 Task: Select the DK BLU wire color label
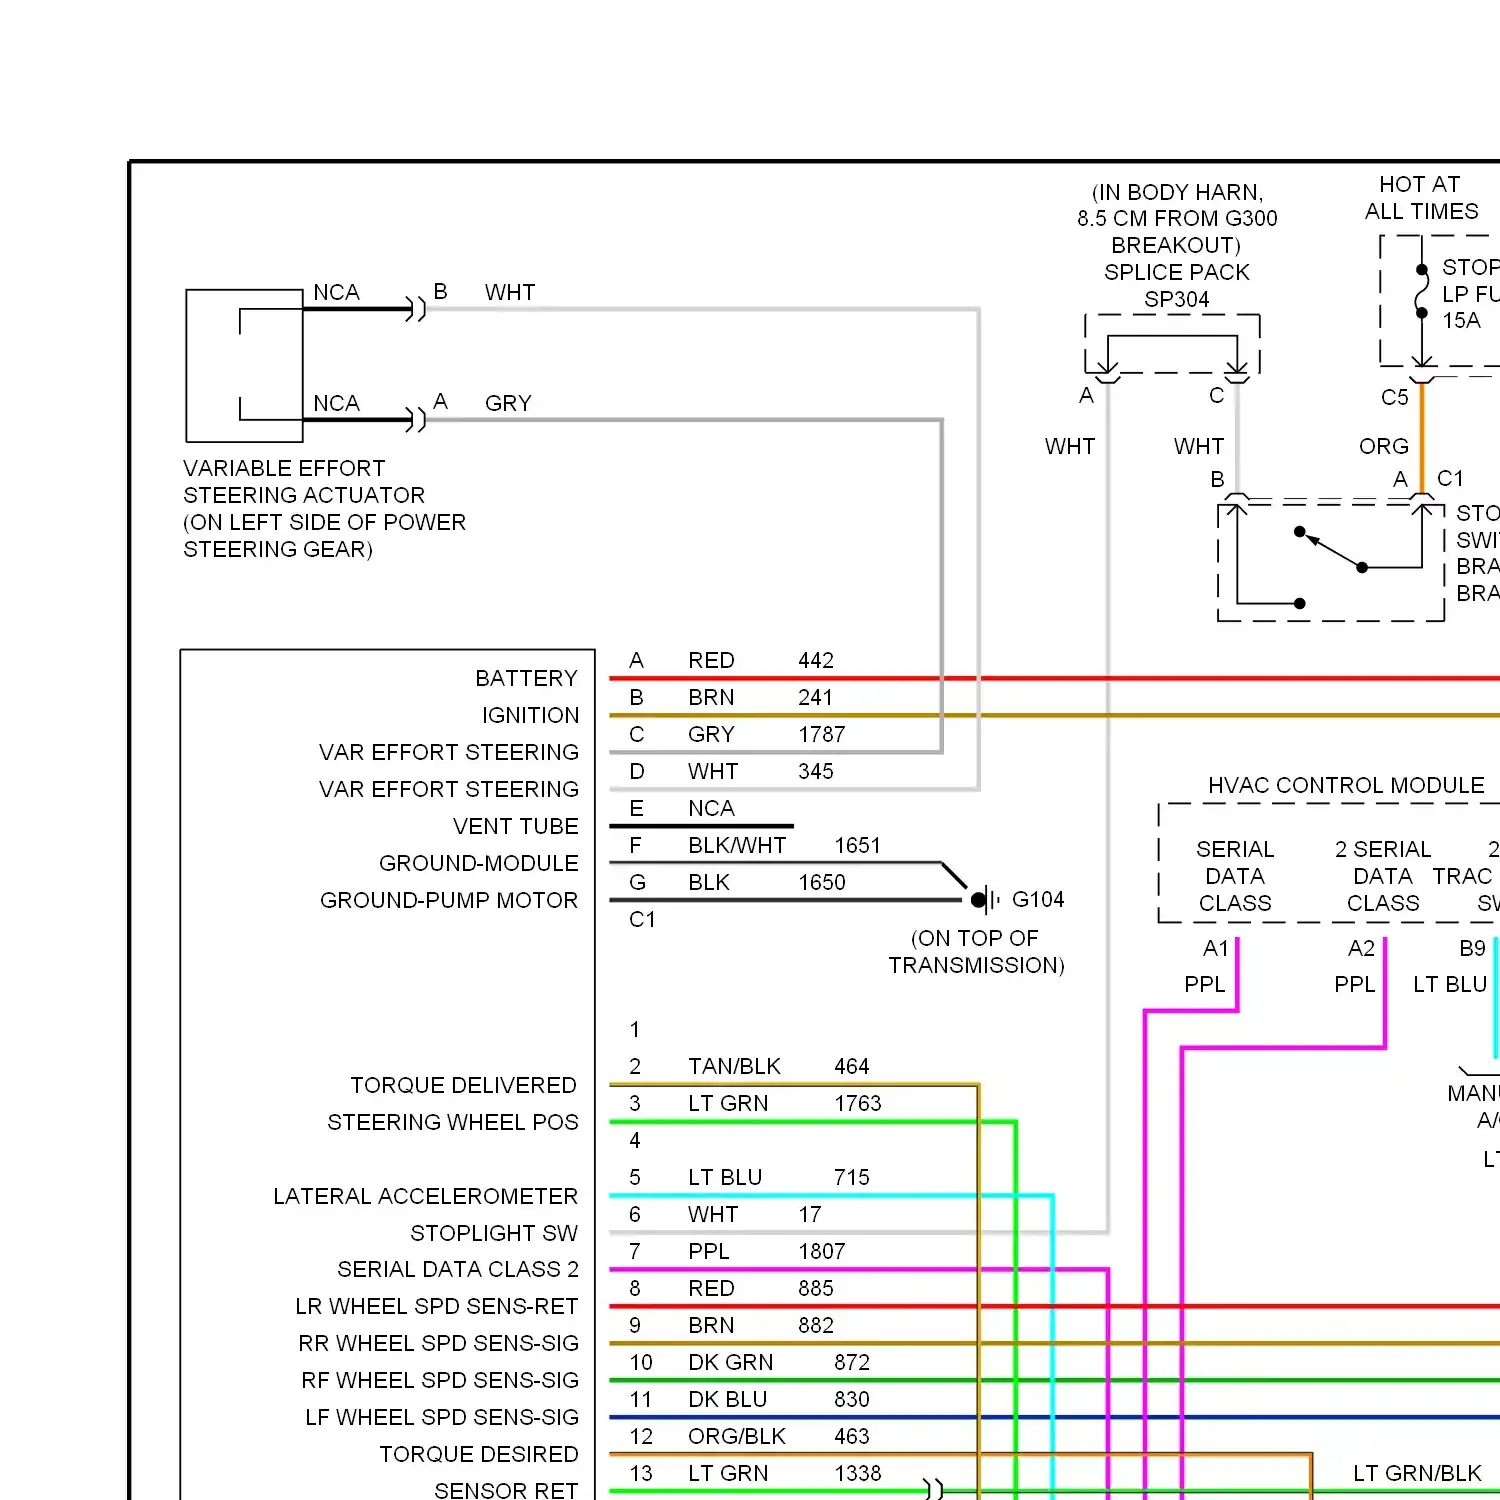[728, 1399]
